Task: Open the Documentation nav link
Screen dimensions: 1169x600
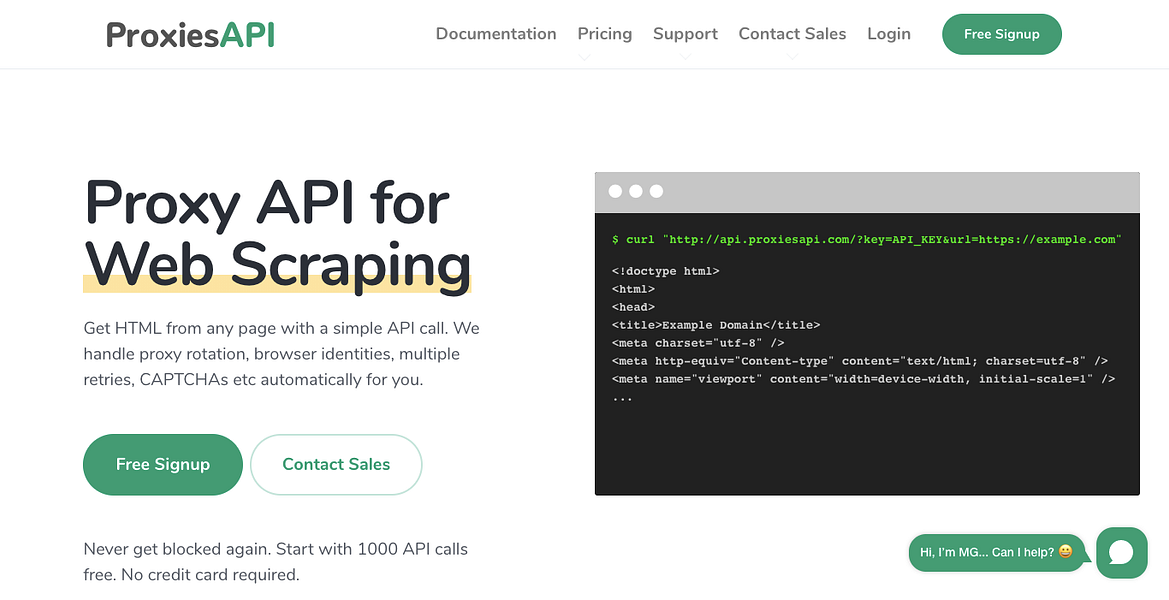Action: click(x=496, y=34)
